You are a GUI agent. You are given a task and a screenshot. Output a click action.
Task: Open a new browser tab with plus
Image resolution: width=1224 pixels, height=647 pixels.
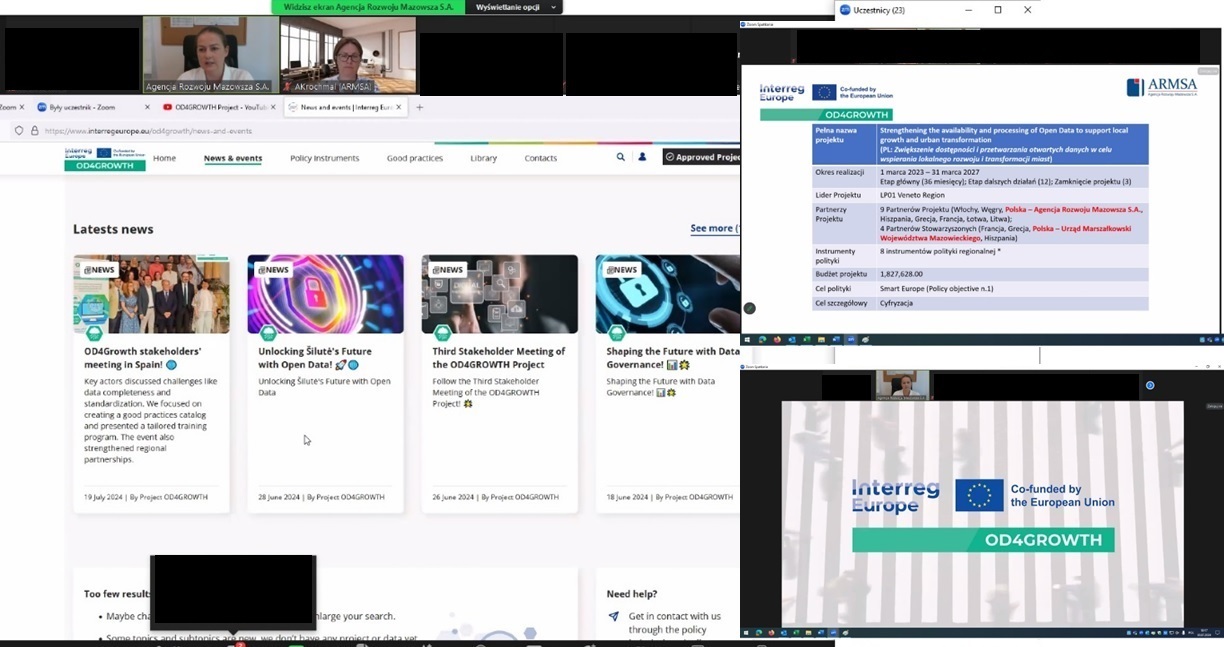(420, 107)
